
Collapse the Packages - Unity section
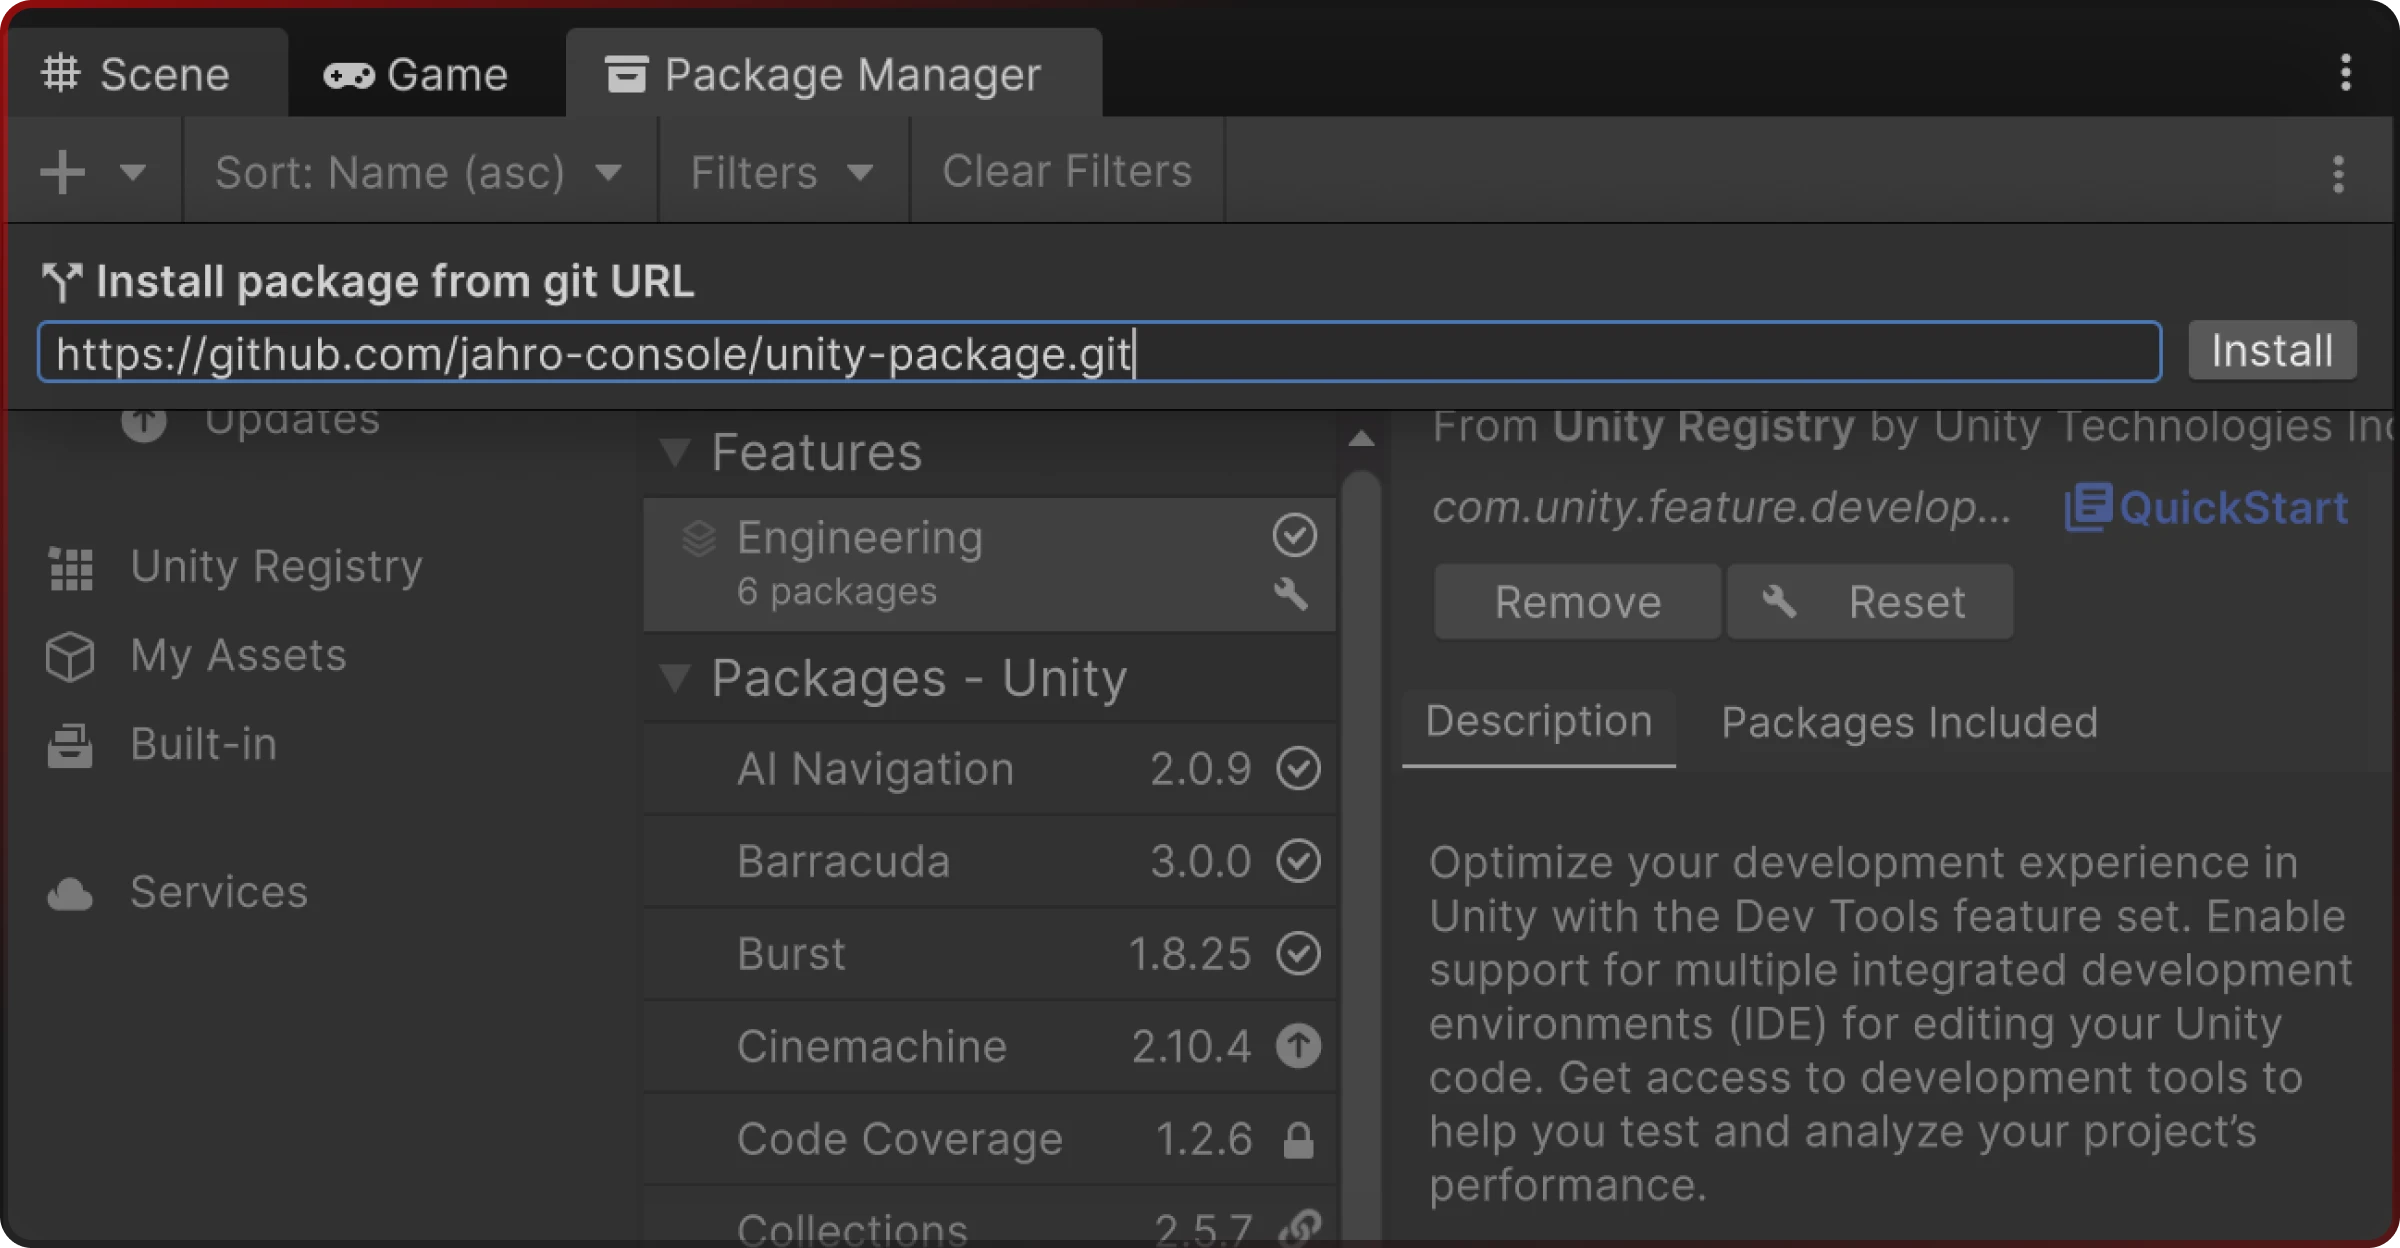(x=676, y=678)
